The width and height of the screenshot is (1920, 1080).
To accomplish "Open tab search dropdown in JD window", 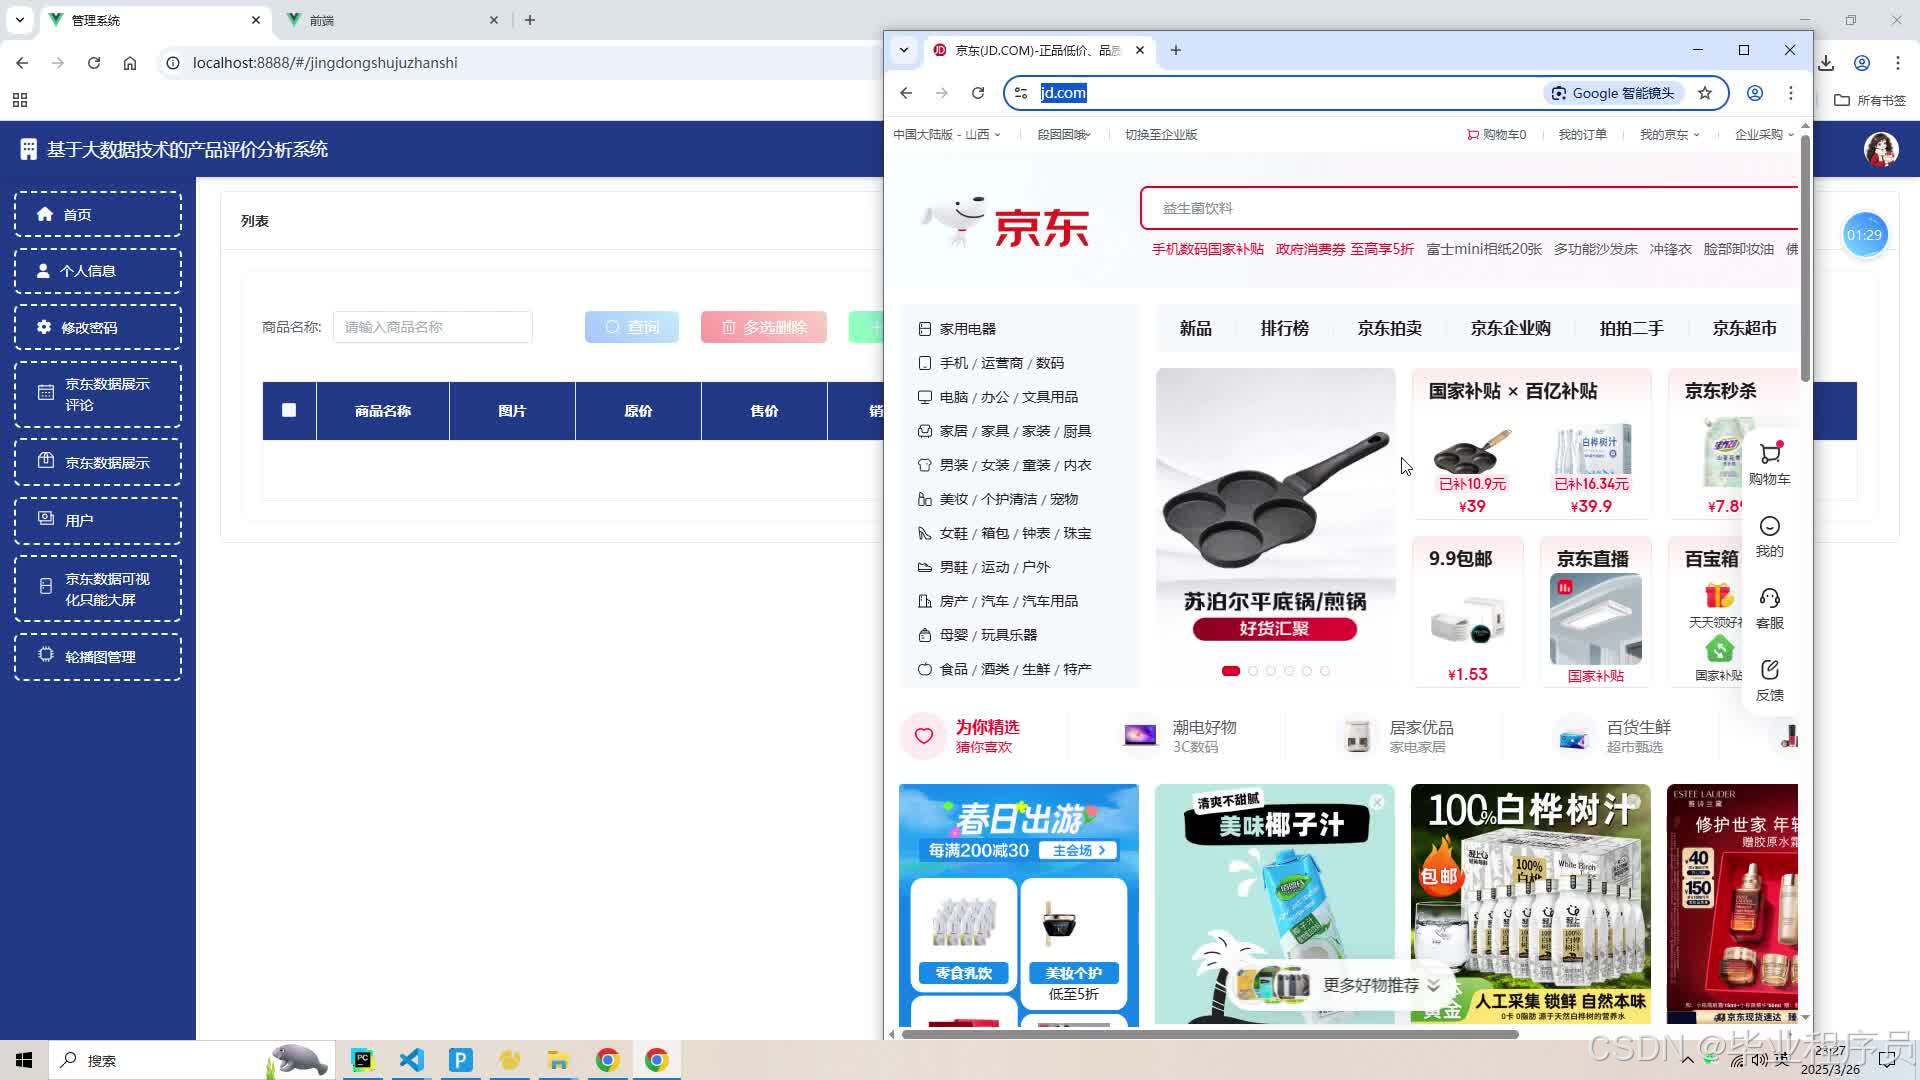I will pos(904,50).
